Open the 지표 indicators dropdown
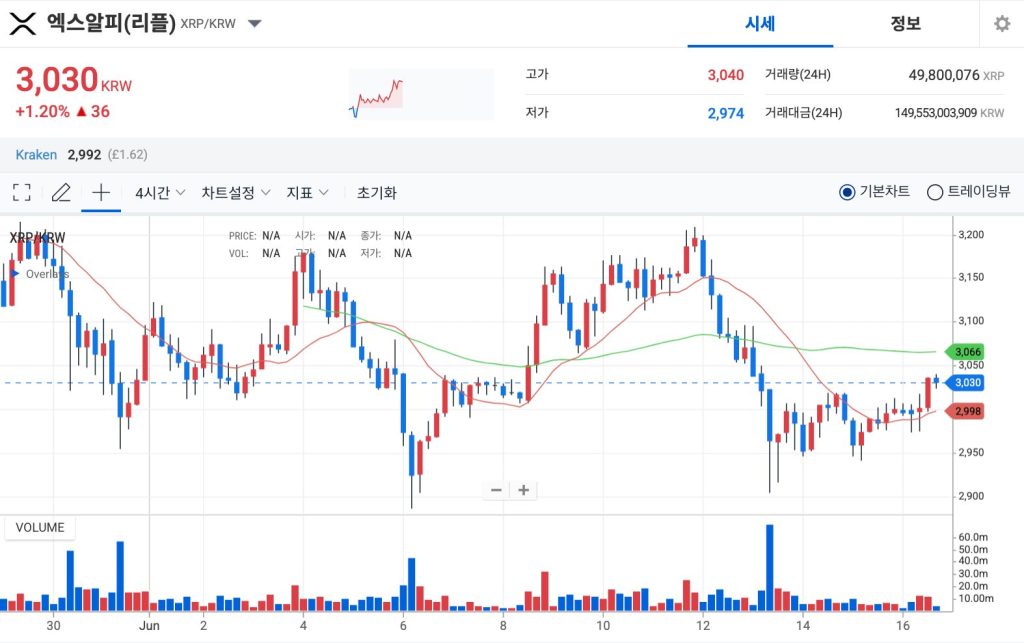This screenshot has height=643, width=1024. coord(306,192)
